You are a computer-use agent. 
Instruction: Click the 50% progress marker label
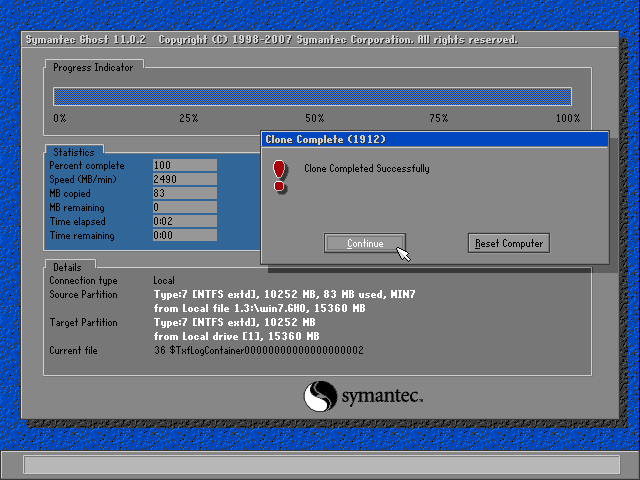(314, 118)
